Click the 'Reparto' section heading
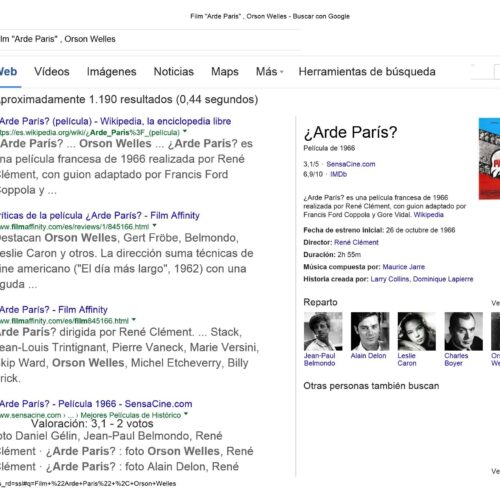The image size is (500, 500). coord(320,302)
